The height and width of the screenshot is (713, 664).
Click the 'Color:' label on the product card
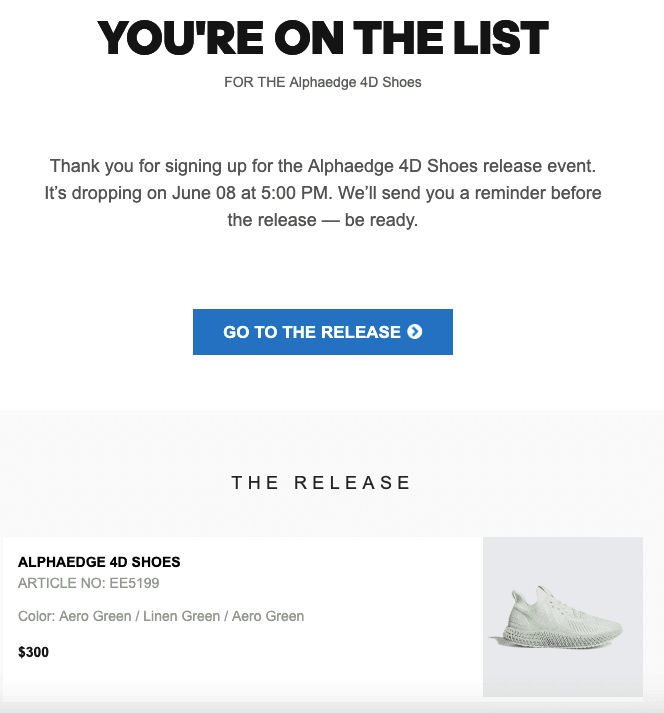point(36,616)
